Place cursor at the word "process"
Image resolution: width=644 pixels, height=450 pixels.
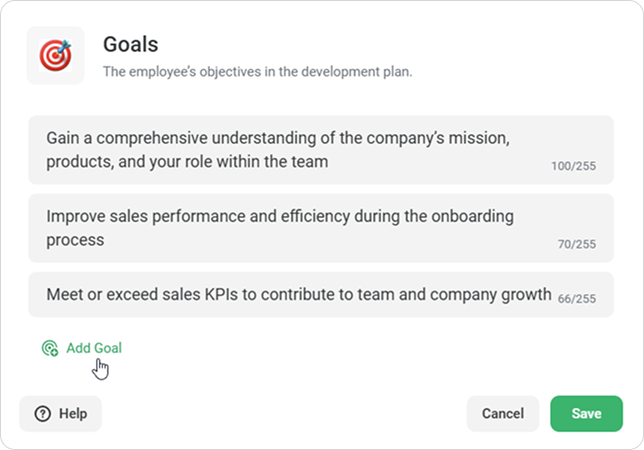click(75, 241)
